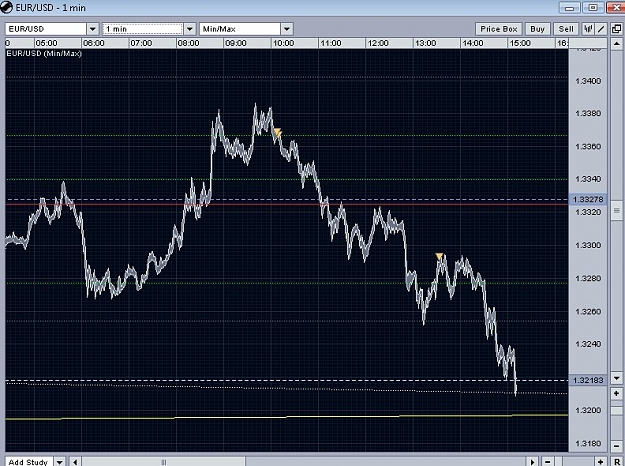Click the Sell button
This screenshot has width=625, height=466.
[x=566, y=29]
